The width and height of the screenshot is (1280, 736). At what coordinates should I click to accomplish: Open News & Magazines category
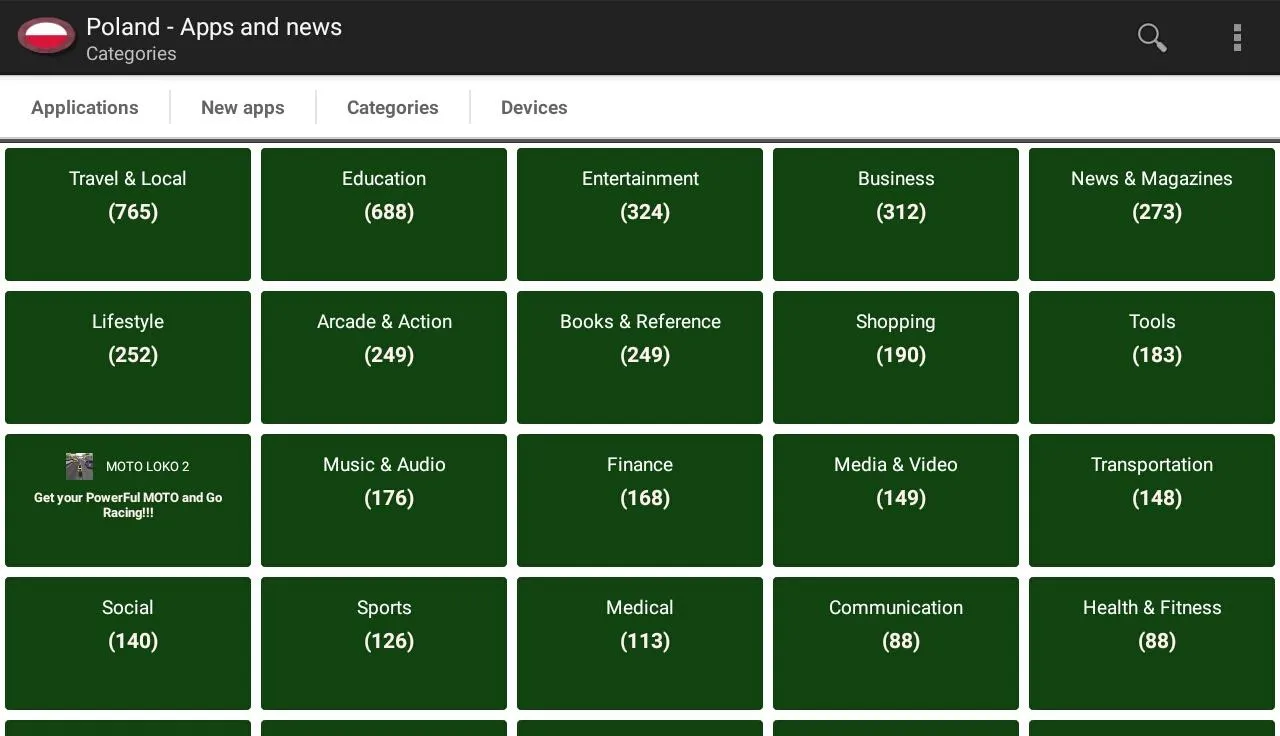1152,214
